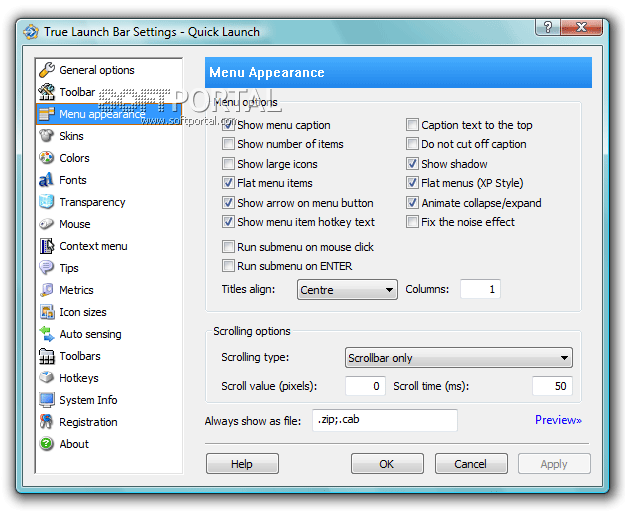The image size is (625, 512).
Task: Click the OK button
Action: (x=387, y=464)
